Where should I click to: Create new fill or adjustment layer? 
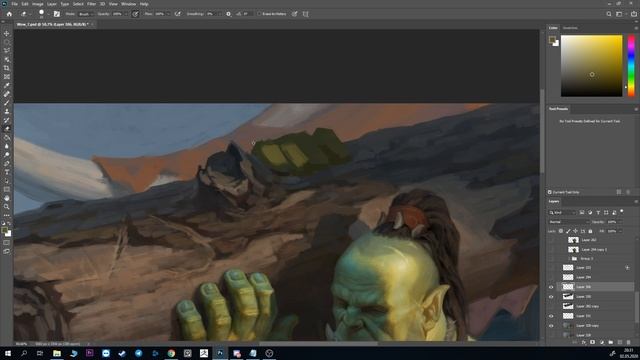point(602,342)
